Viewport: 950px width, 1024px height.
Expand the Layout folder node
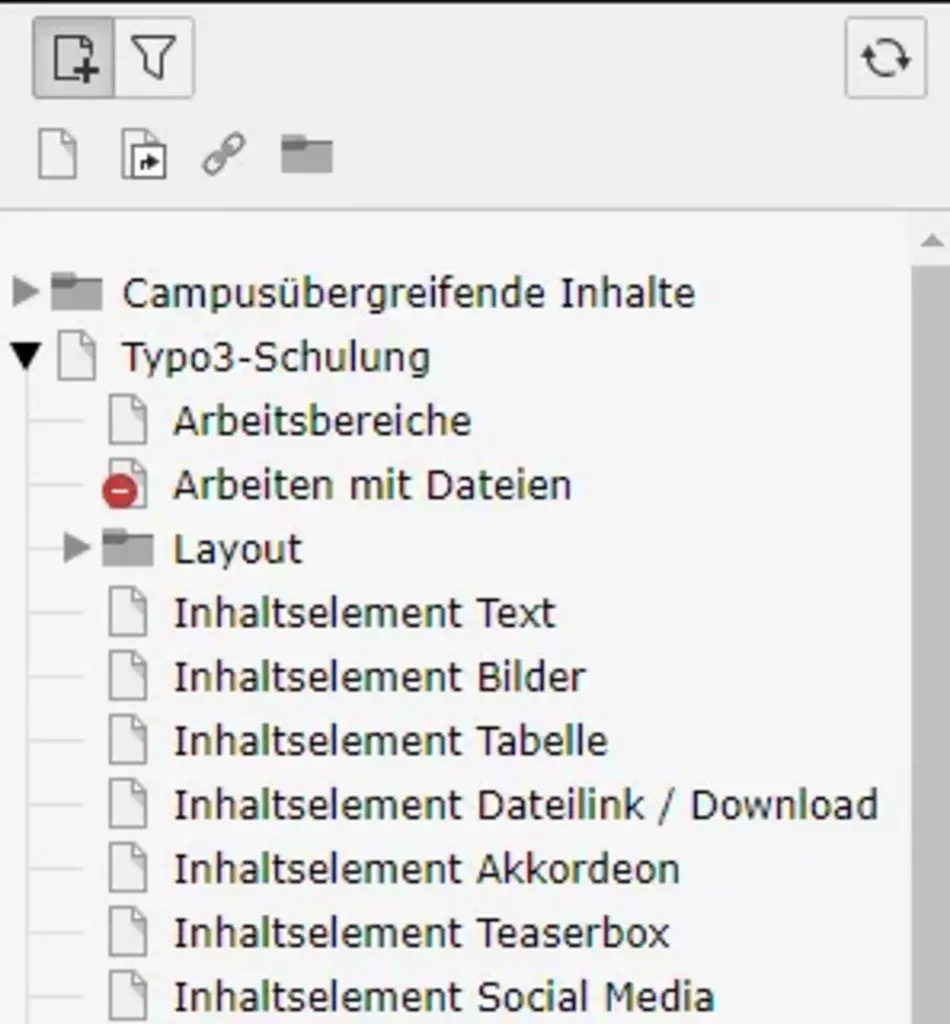76,548
